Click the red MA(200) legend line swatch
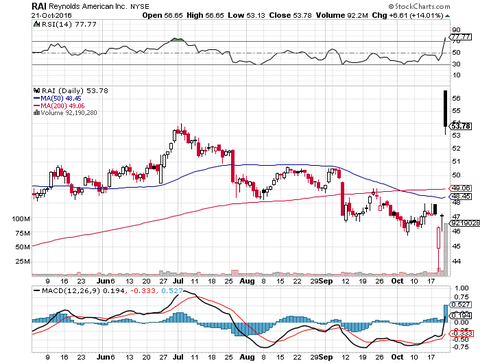 36,106
